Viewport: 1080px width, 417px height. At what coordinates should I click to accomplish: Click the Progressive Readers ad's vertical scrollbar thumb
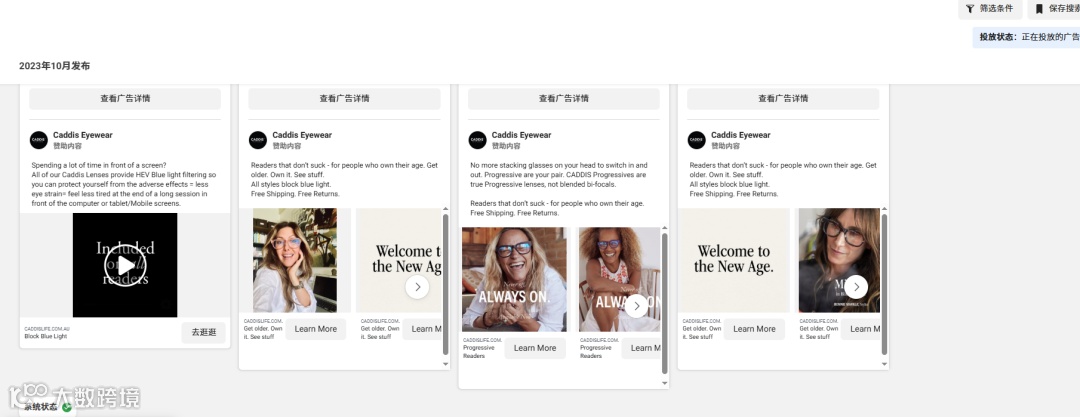(x=665, y=303)
